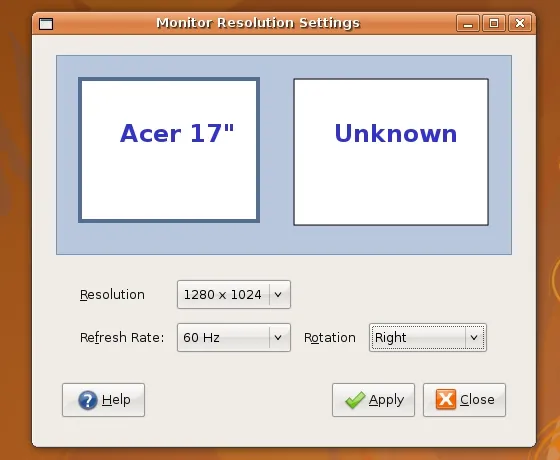Apply the monitor settings
The height and width of the screenshot is (460, 560).
373,400
